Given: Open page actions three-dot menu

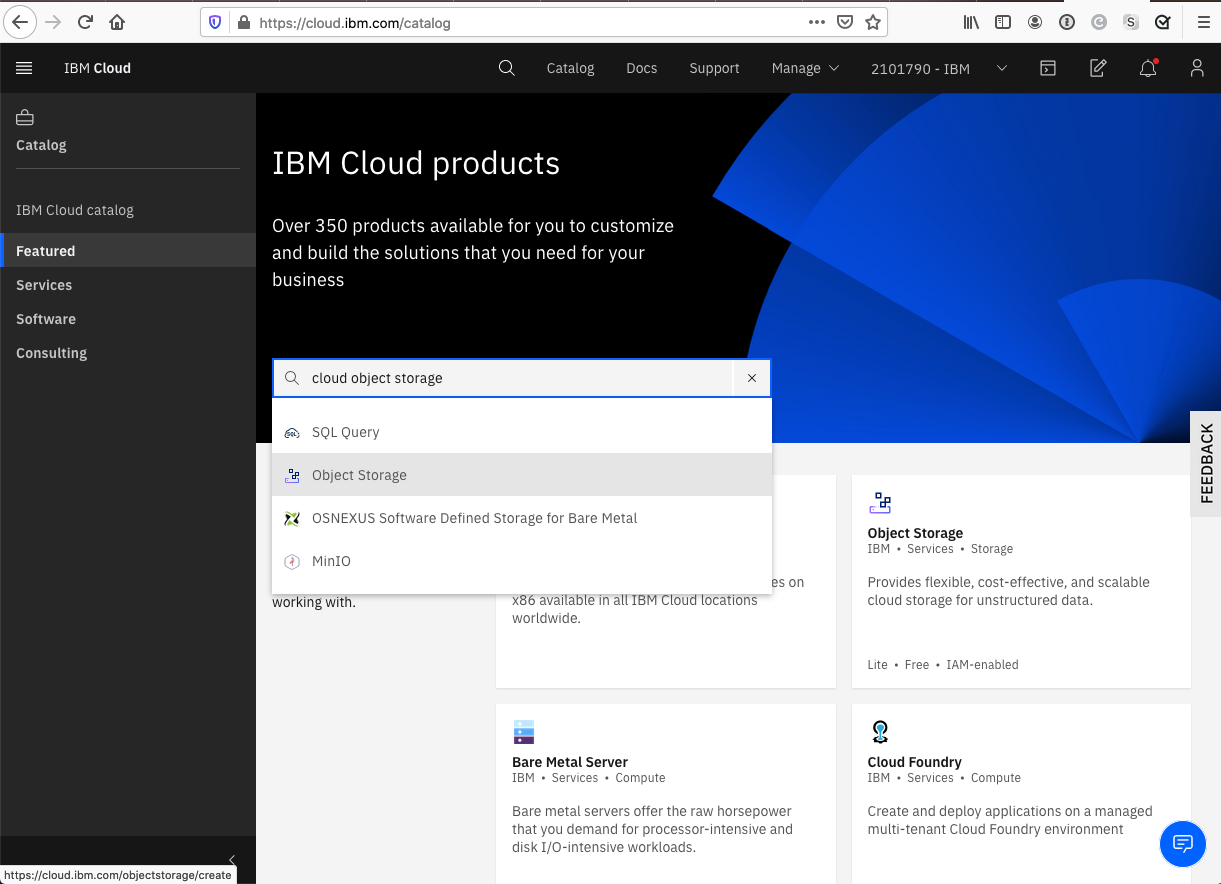Looking at the screenshot, I should coord(817,22).
